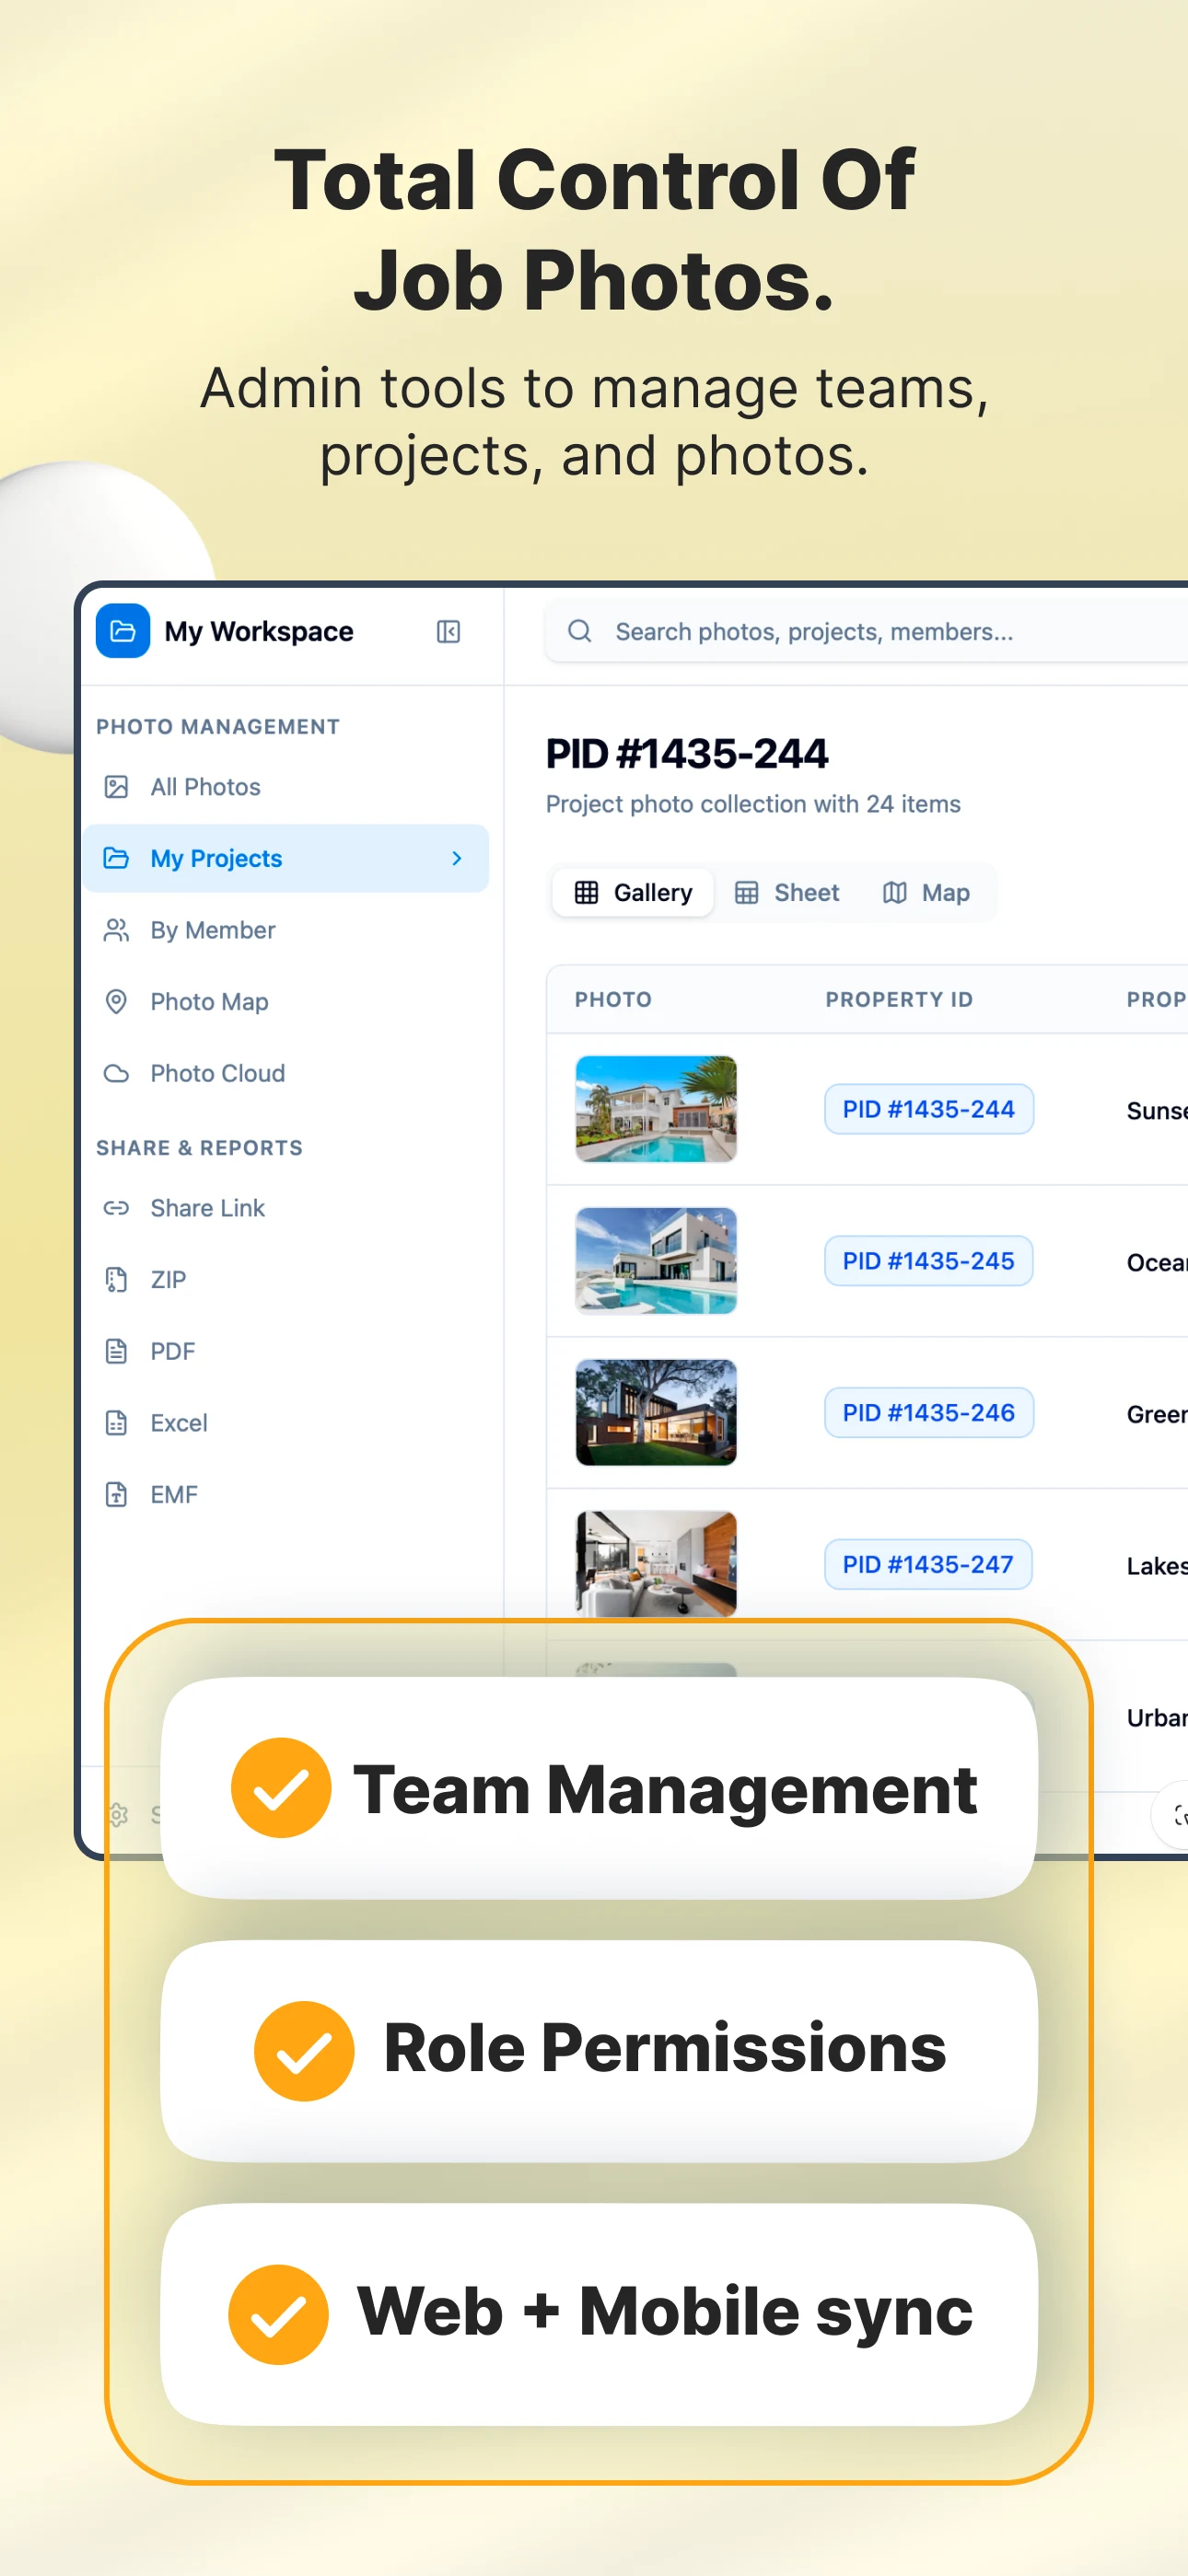Open the PID #1435-245 white house thumbnail
The image size is (1188, 2576).
pos(656,1261)
